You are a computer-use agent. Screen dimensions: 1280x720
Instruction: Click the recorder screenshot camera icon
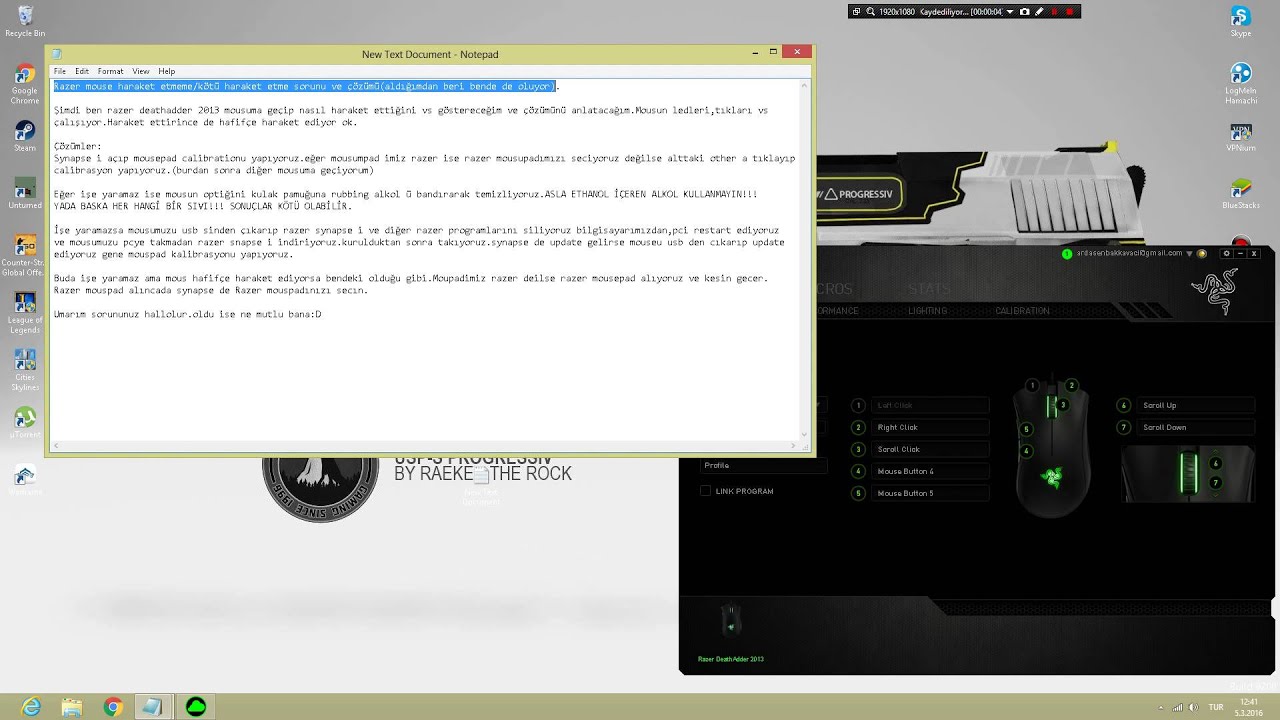click(x=1023, y=12)
